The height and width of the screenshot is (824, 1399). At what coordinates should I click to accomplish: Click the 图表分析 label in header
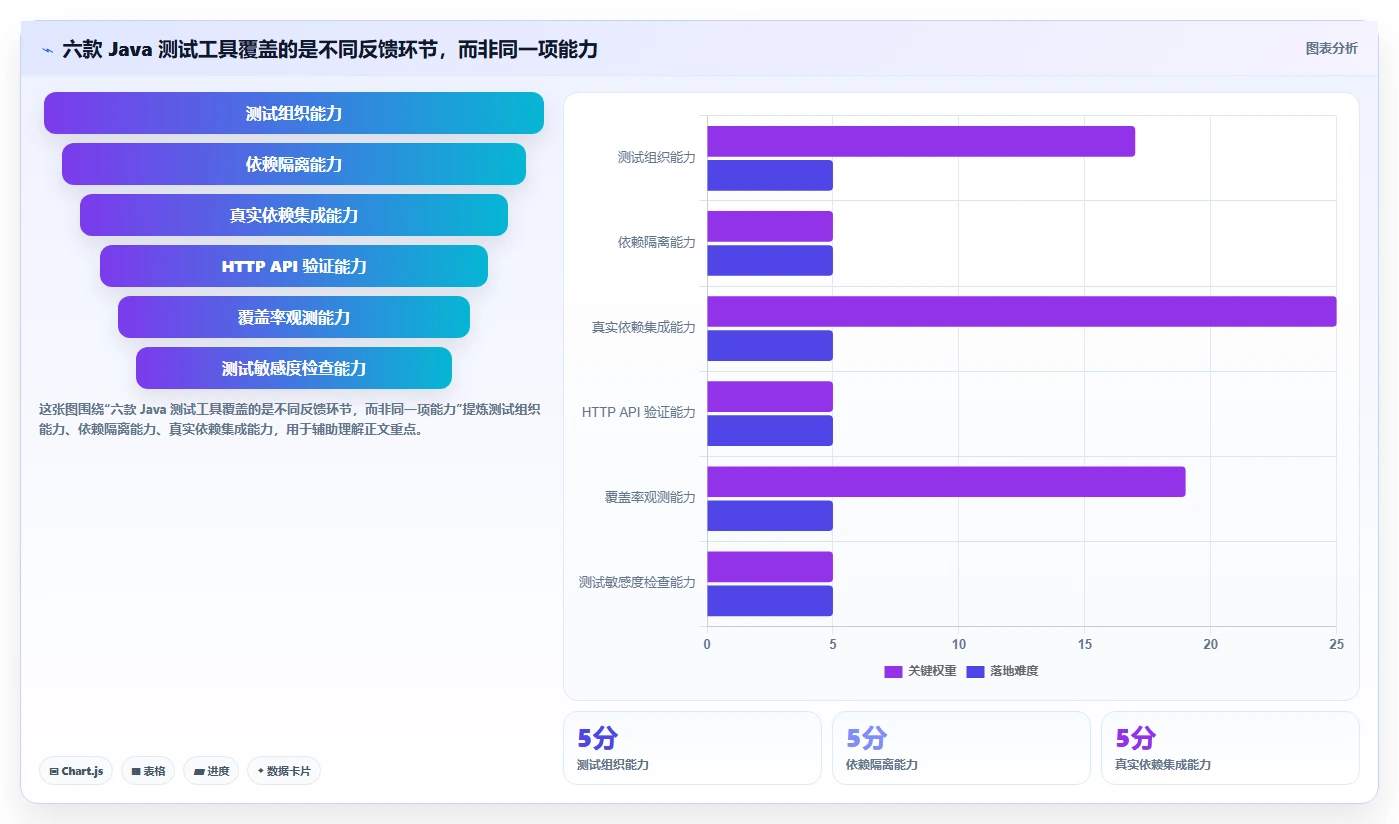coord(1331,48)
